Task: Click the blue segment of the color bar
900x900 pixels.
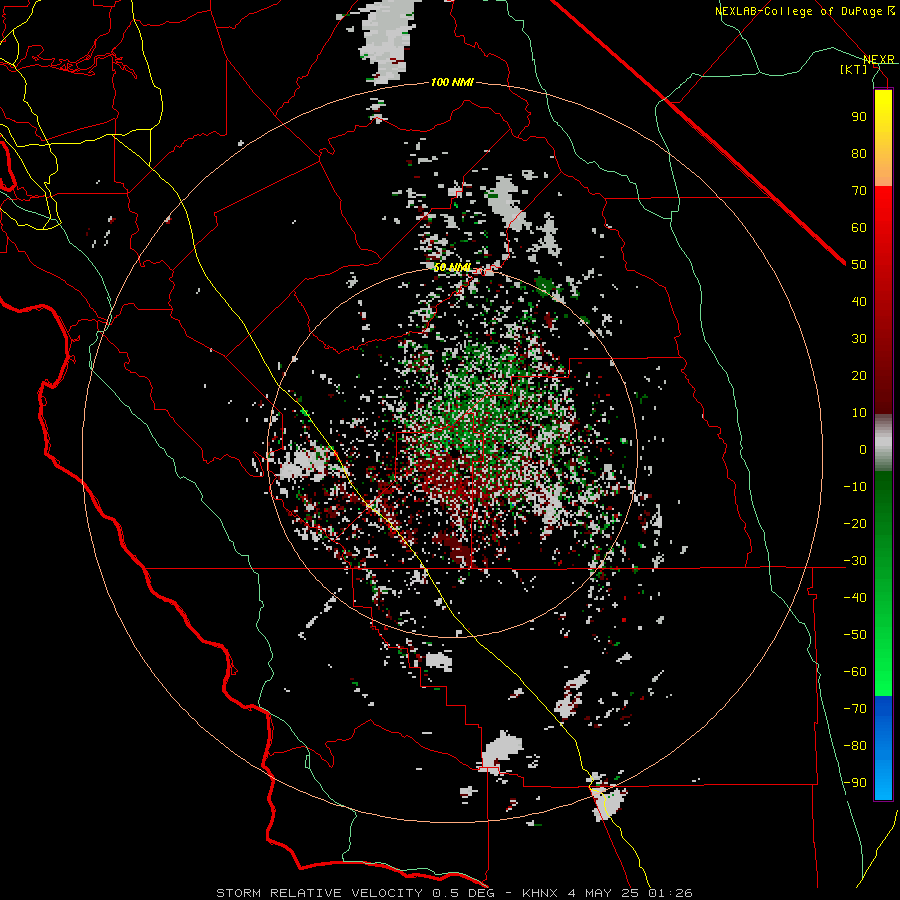Action: 883,748
